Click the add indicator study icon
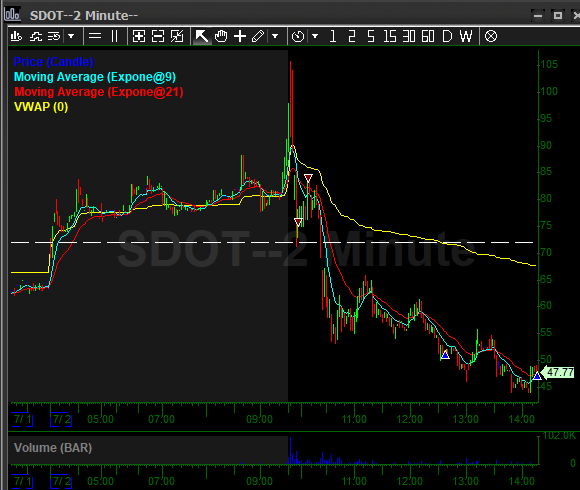This screenshot has width=580, height=490. pos(36,36)
